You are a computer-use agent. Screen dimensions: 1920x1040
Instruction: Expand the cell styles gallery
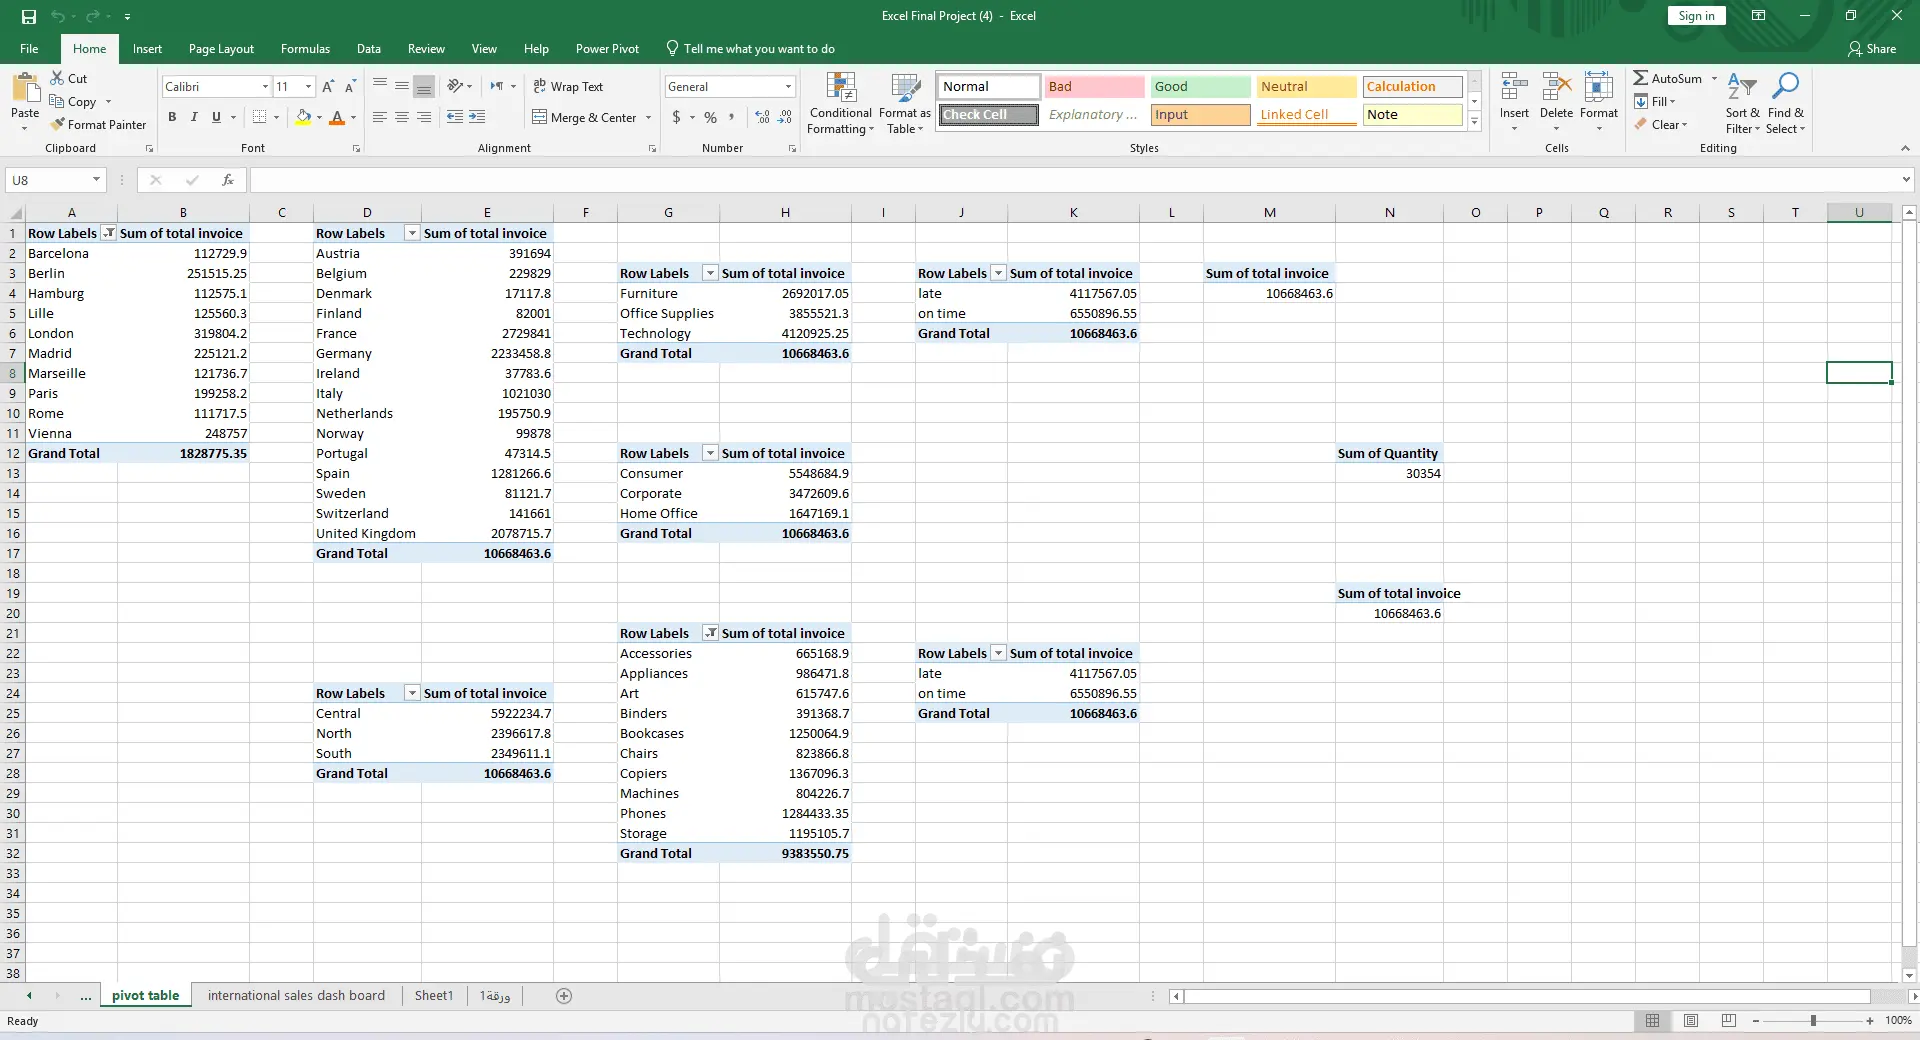pos(1474,121)
